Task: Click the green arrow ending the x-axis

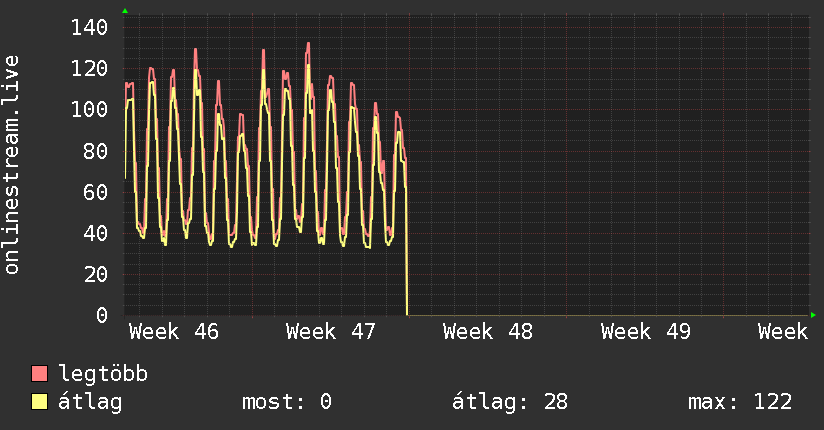Action: [x=813, y=315]
